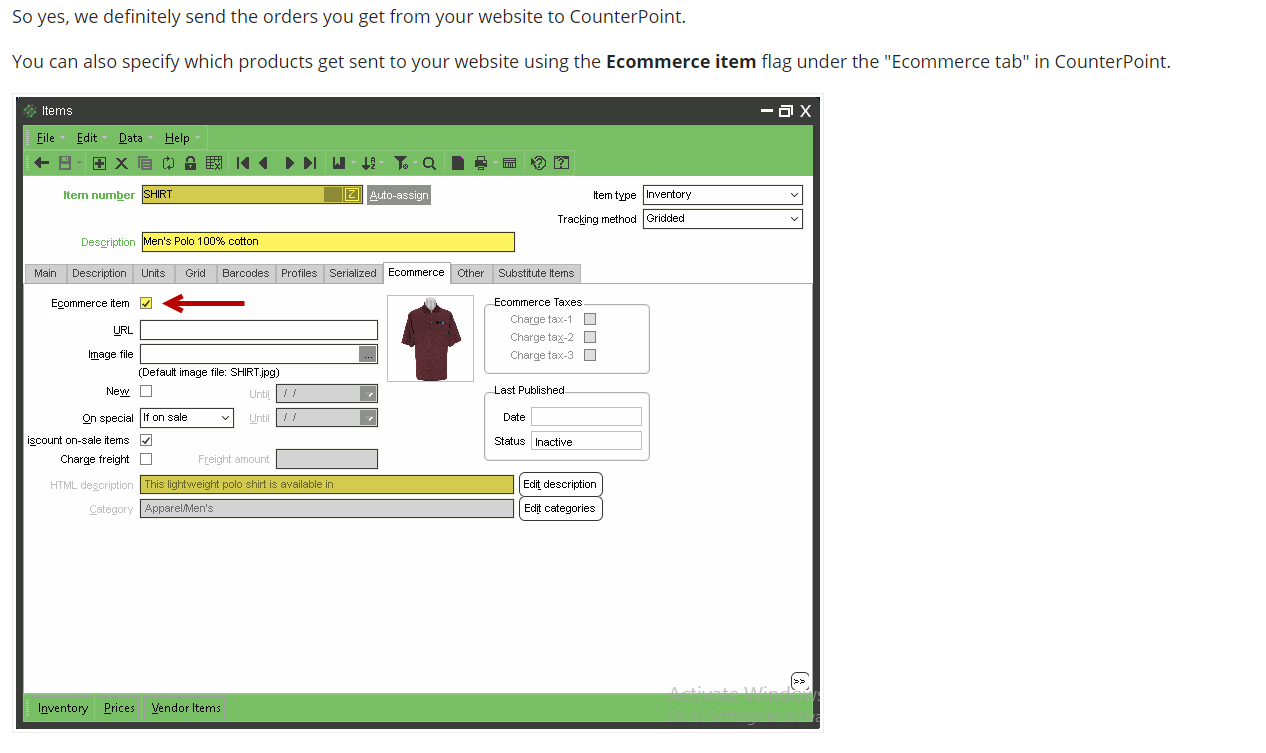Viewport: 1266px width, 753px height.
Task: Check the Charge tax-1 checkbox
Action: click(x=590, y=319)
